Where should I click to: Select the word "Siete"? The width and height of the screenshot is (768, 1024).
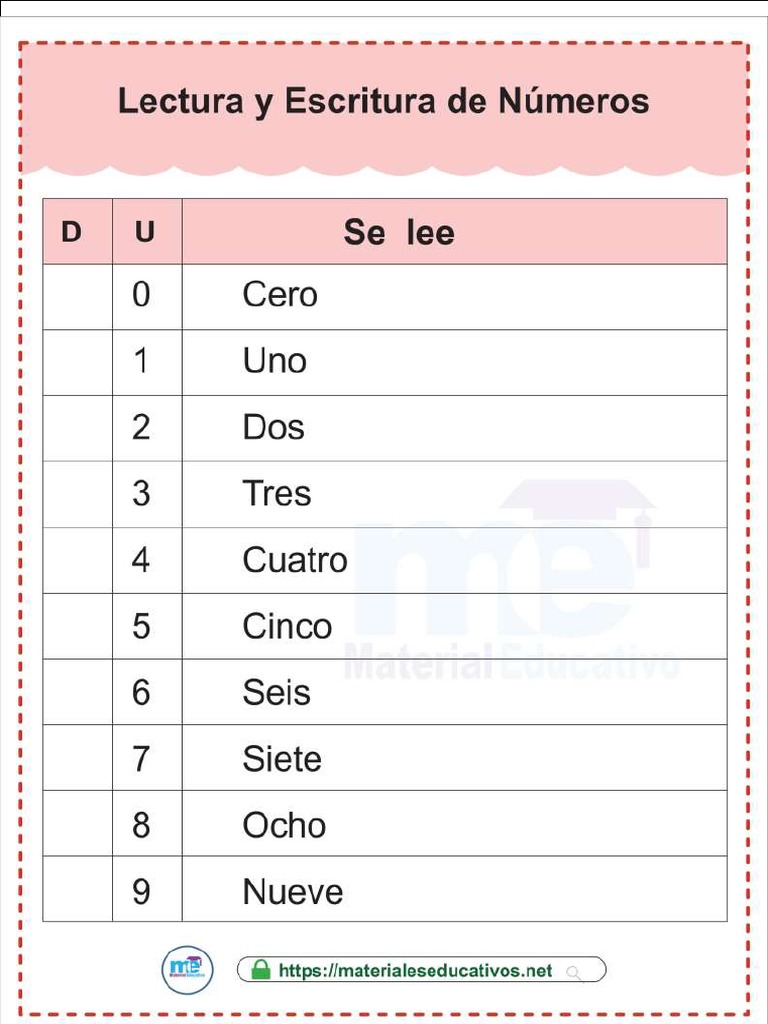click(x=281, y=759)
